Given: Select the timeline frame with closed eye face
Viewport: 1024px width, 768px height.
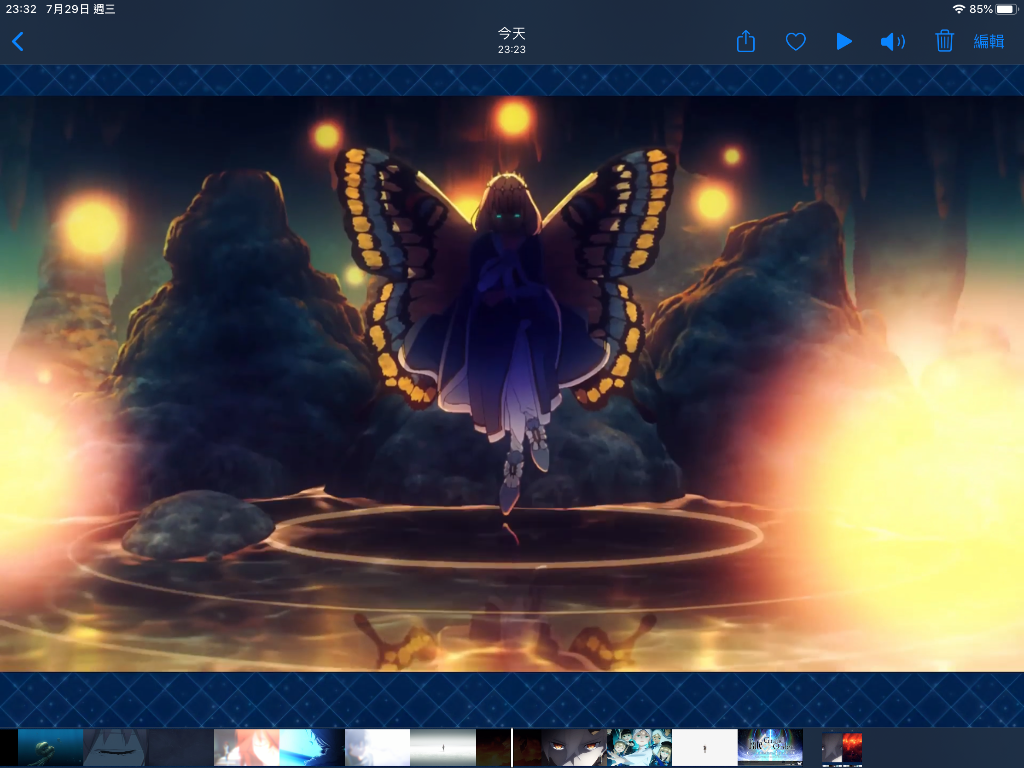Looking at the screenshot, I should [x=116, y=747].
